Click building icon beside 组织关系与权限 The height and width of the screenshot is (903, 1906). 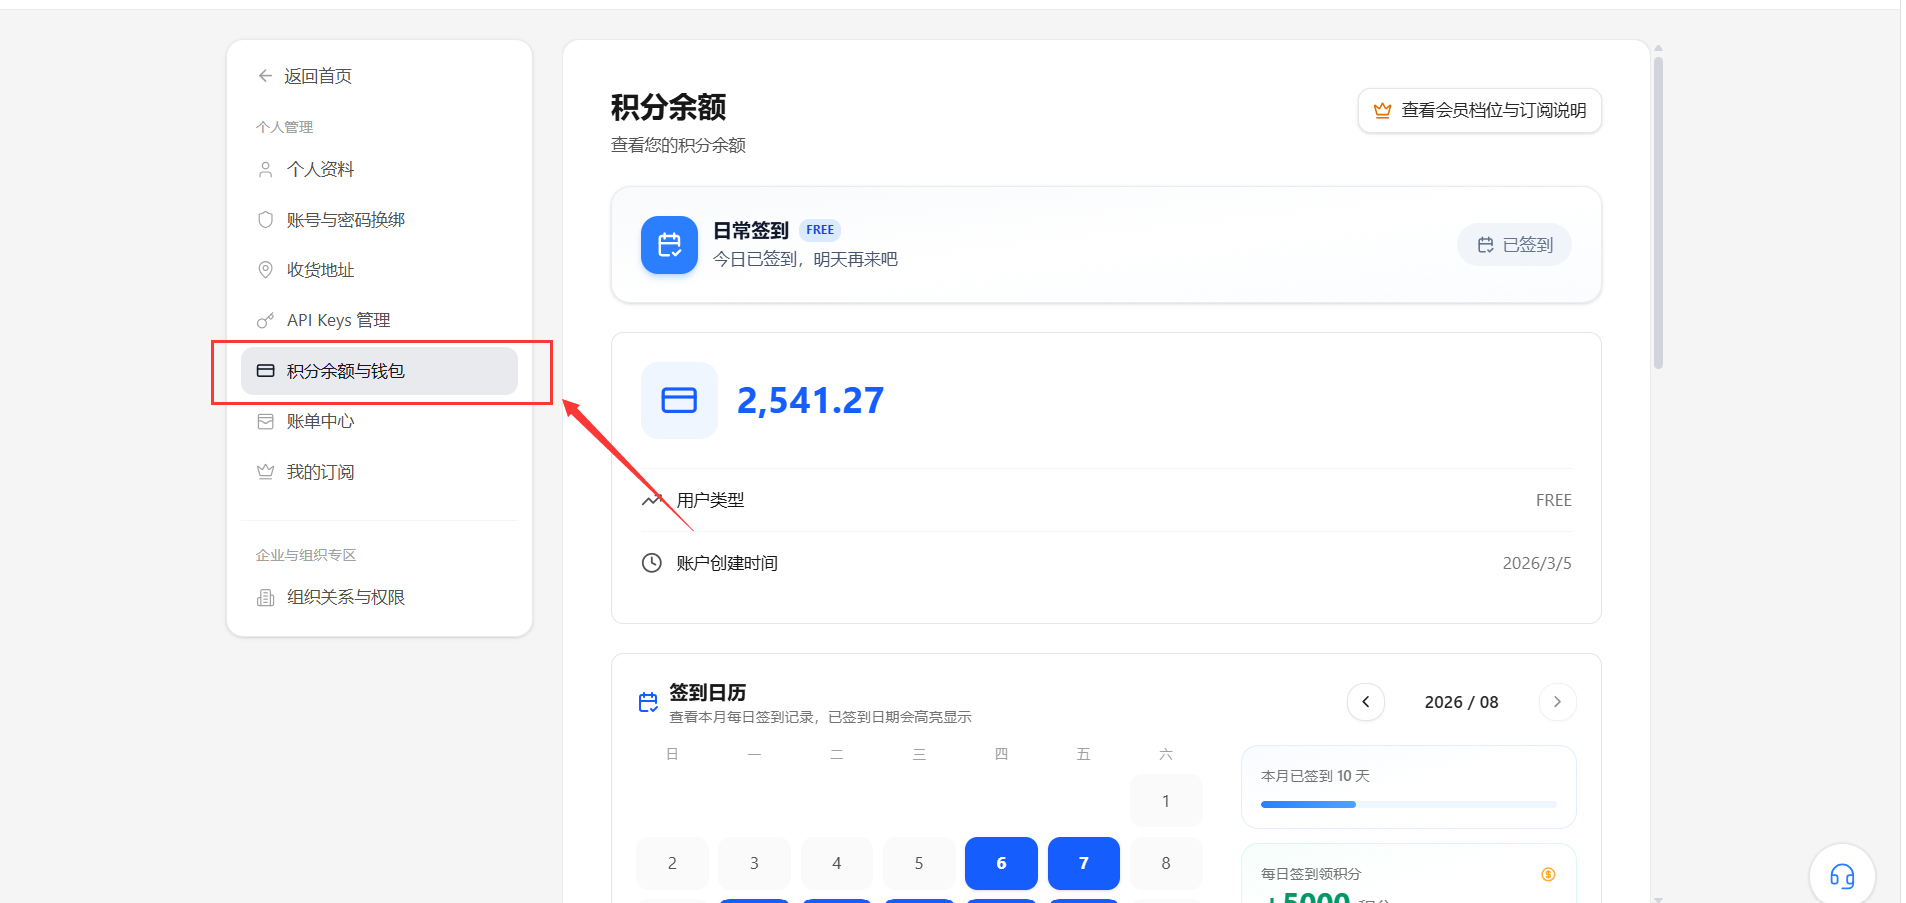pyautogui.click(x=265, y=597)
